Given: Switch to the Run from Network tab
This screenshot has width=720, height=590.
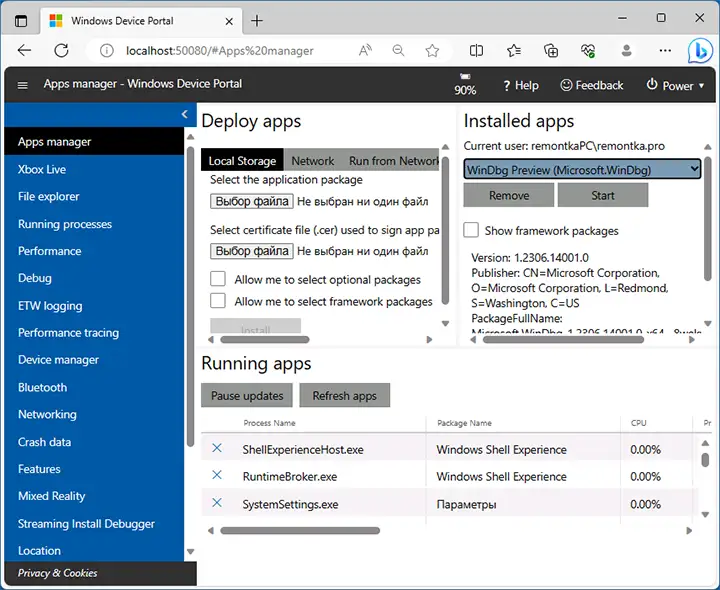Looking at the screenshot, I should 394,161.
